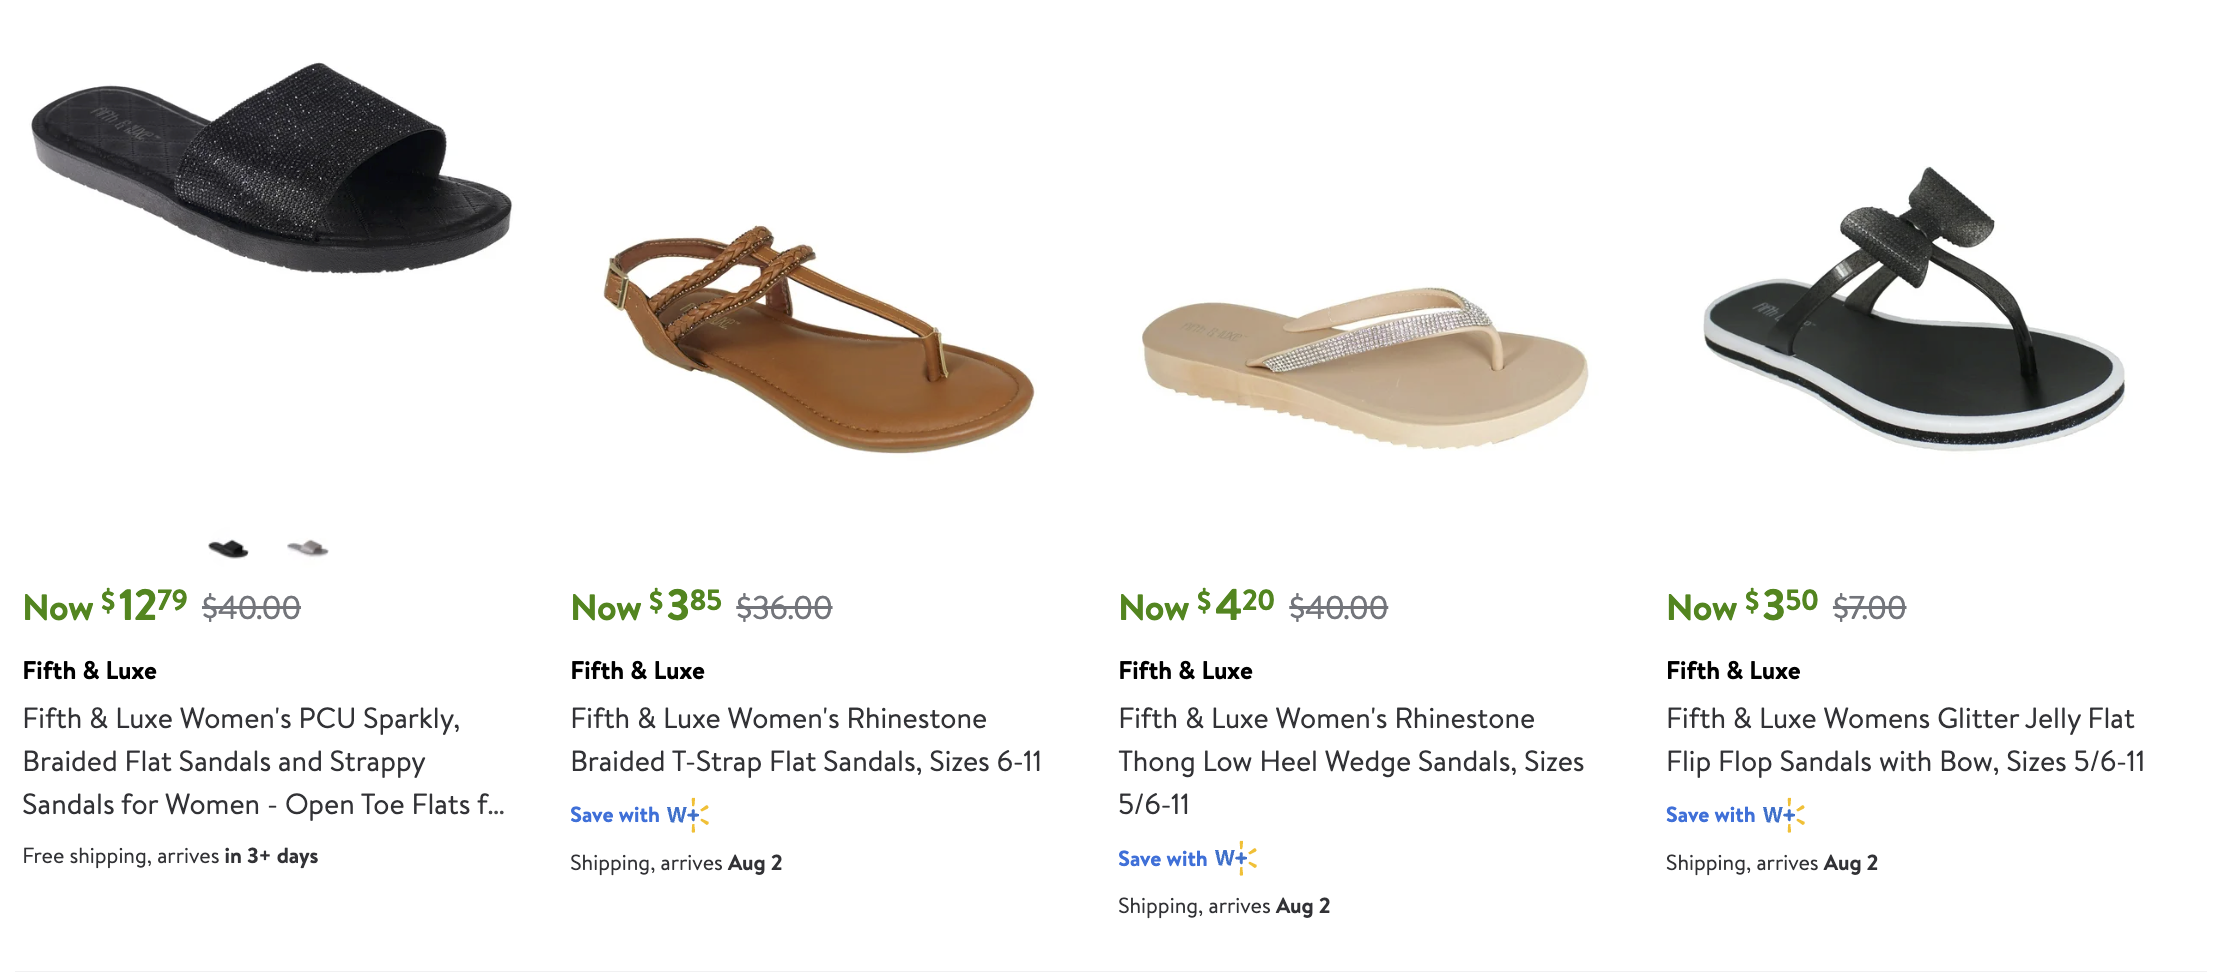The height and width of the screenshot is (974, 2230).
Task: Click Save with link under wedge sandals
Action: point(1163,858)
